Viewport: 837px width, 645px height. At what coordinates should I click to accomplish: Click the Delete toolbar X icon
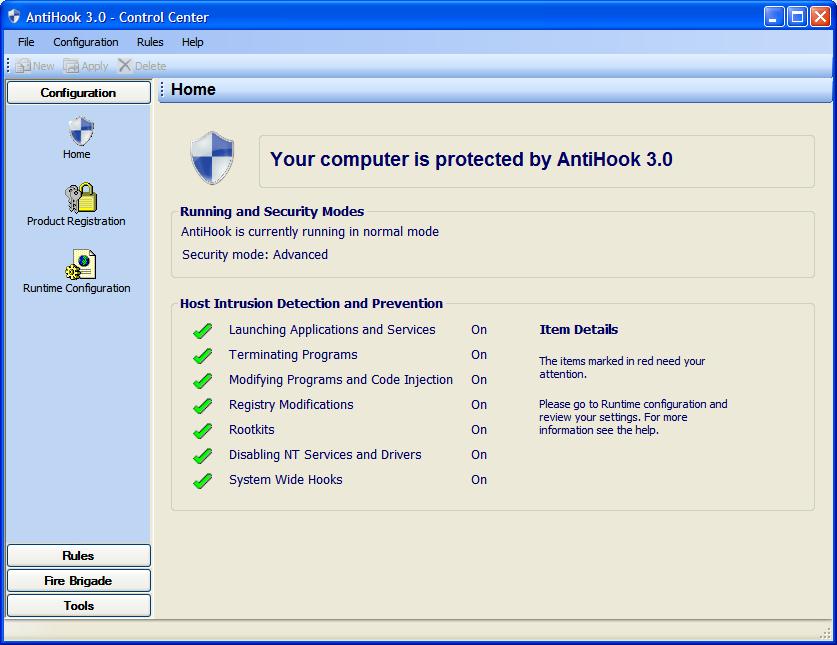(x=125, y=65)
